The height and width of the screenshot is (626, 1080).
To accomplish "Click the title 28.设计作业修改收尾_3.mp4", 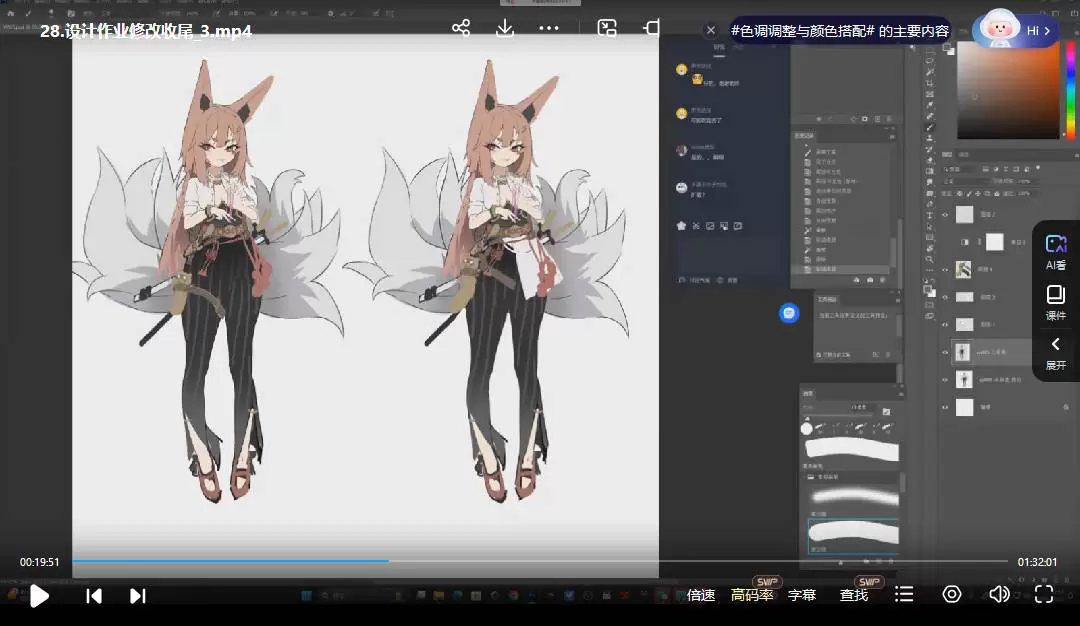I will pyautogui.click(x=145, y=31).
